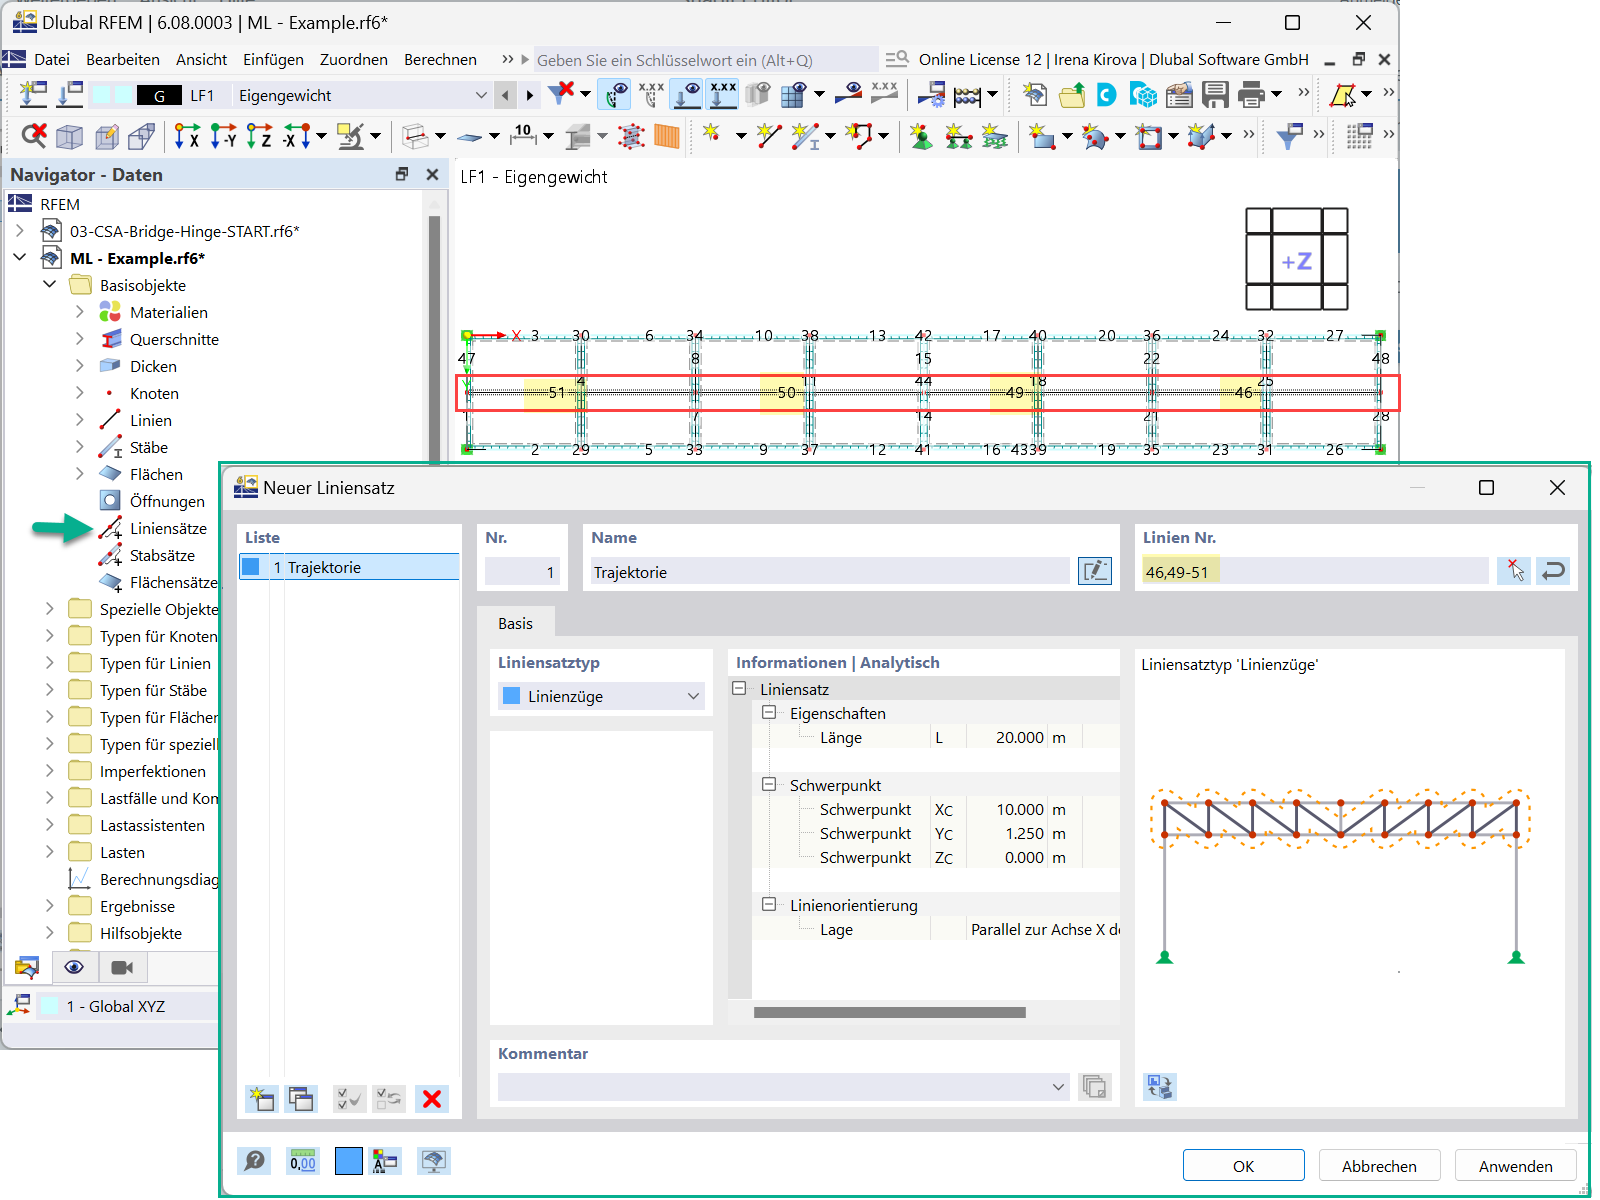Toggle the show loads eye icon
Image resolution: width=1600 pixels, height=1200 pixels.
(x=688, y=95)
